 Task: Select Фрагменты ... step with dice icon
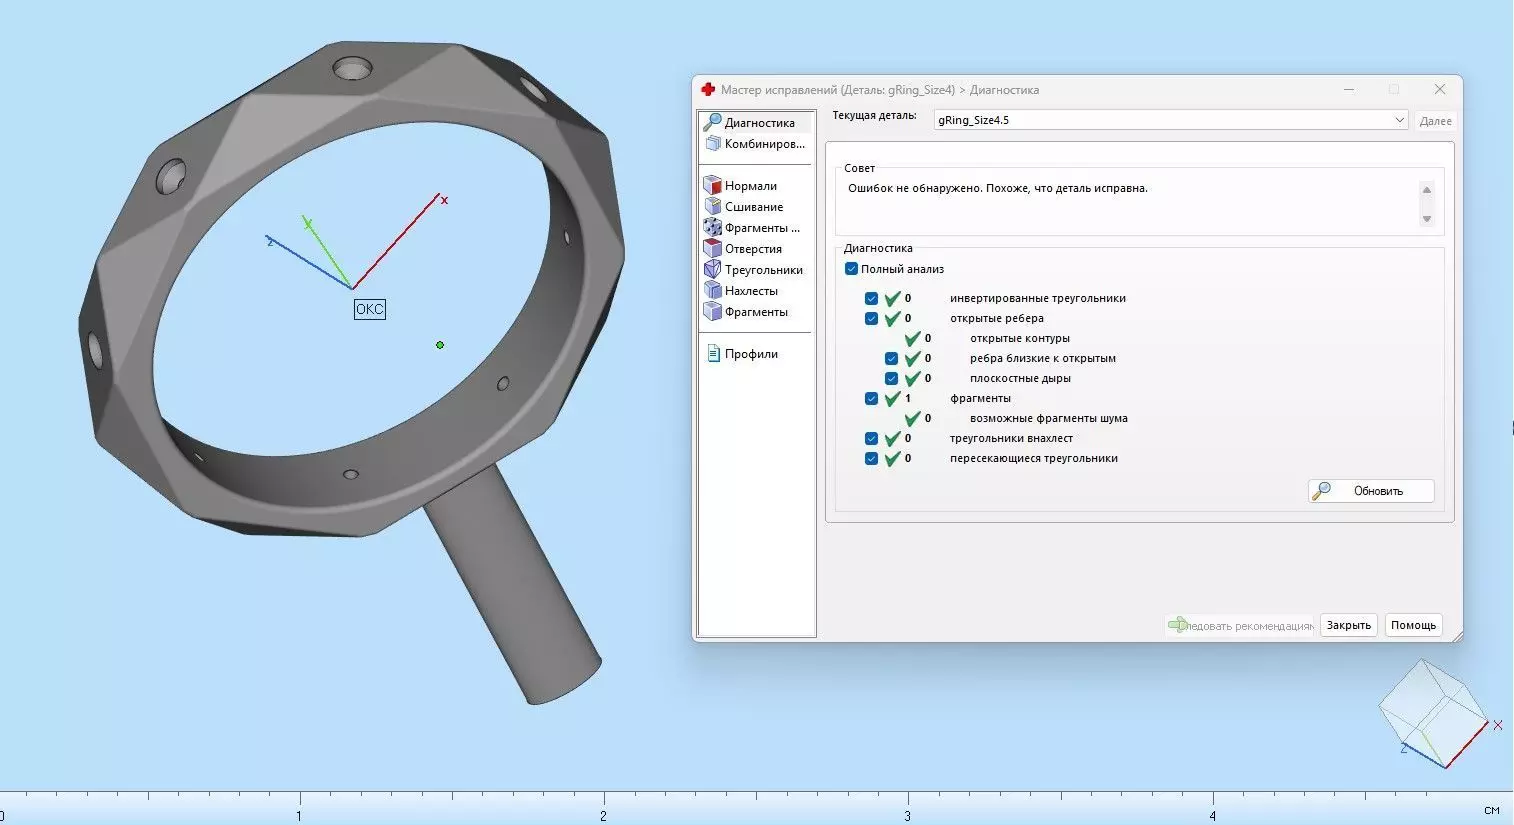(752, 228)
